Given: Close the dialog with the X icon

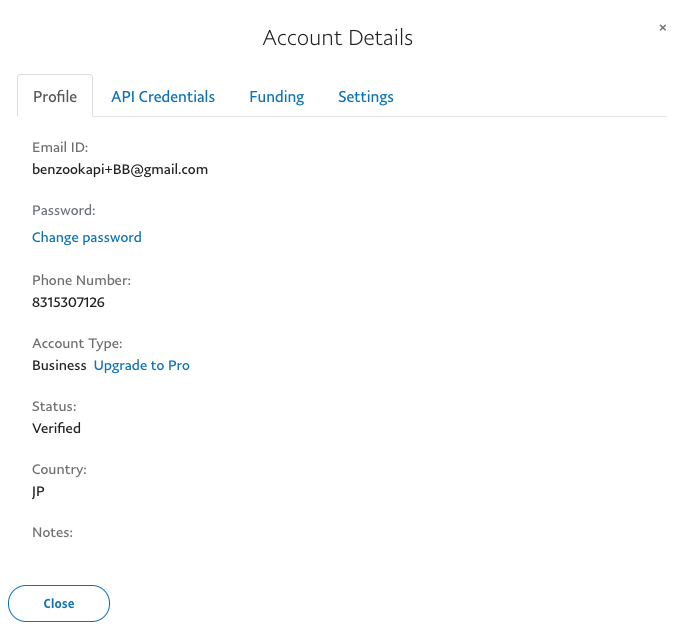Looking at the screenshot, I should point(662,28).
